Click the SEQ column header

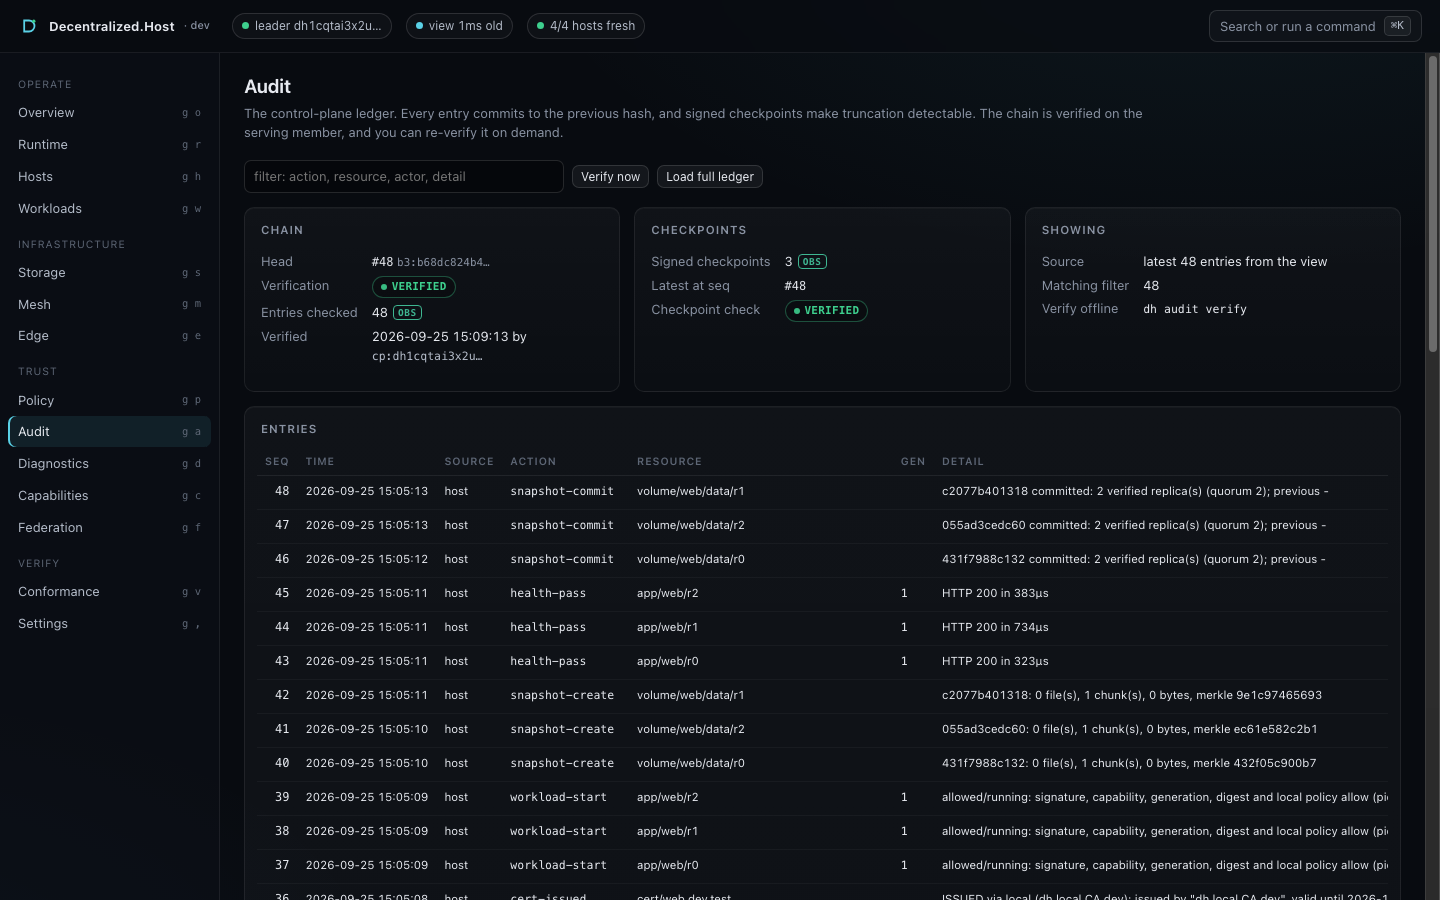click(x=277, y=462)
